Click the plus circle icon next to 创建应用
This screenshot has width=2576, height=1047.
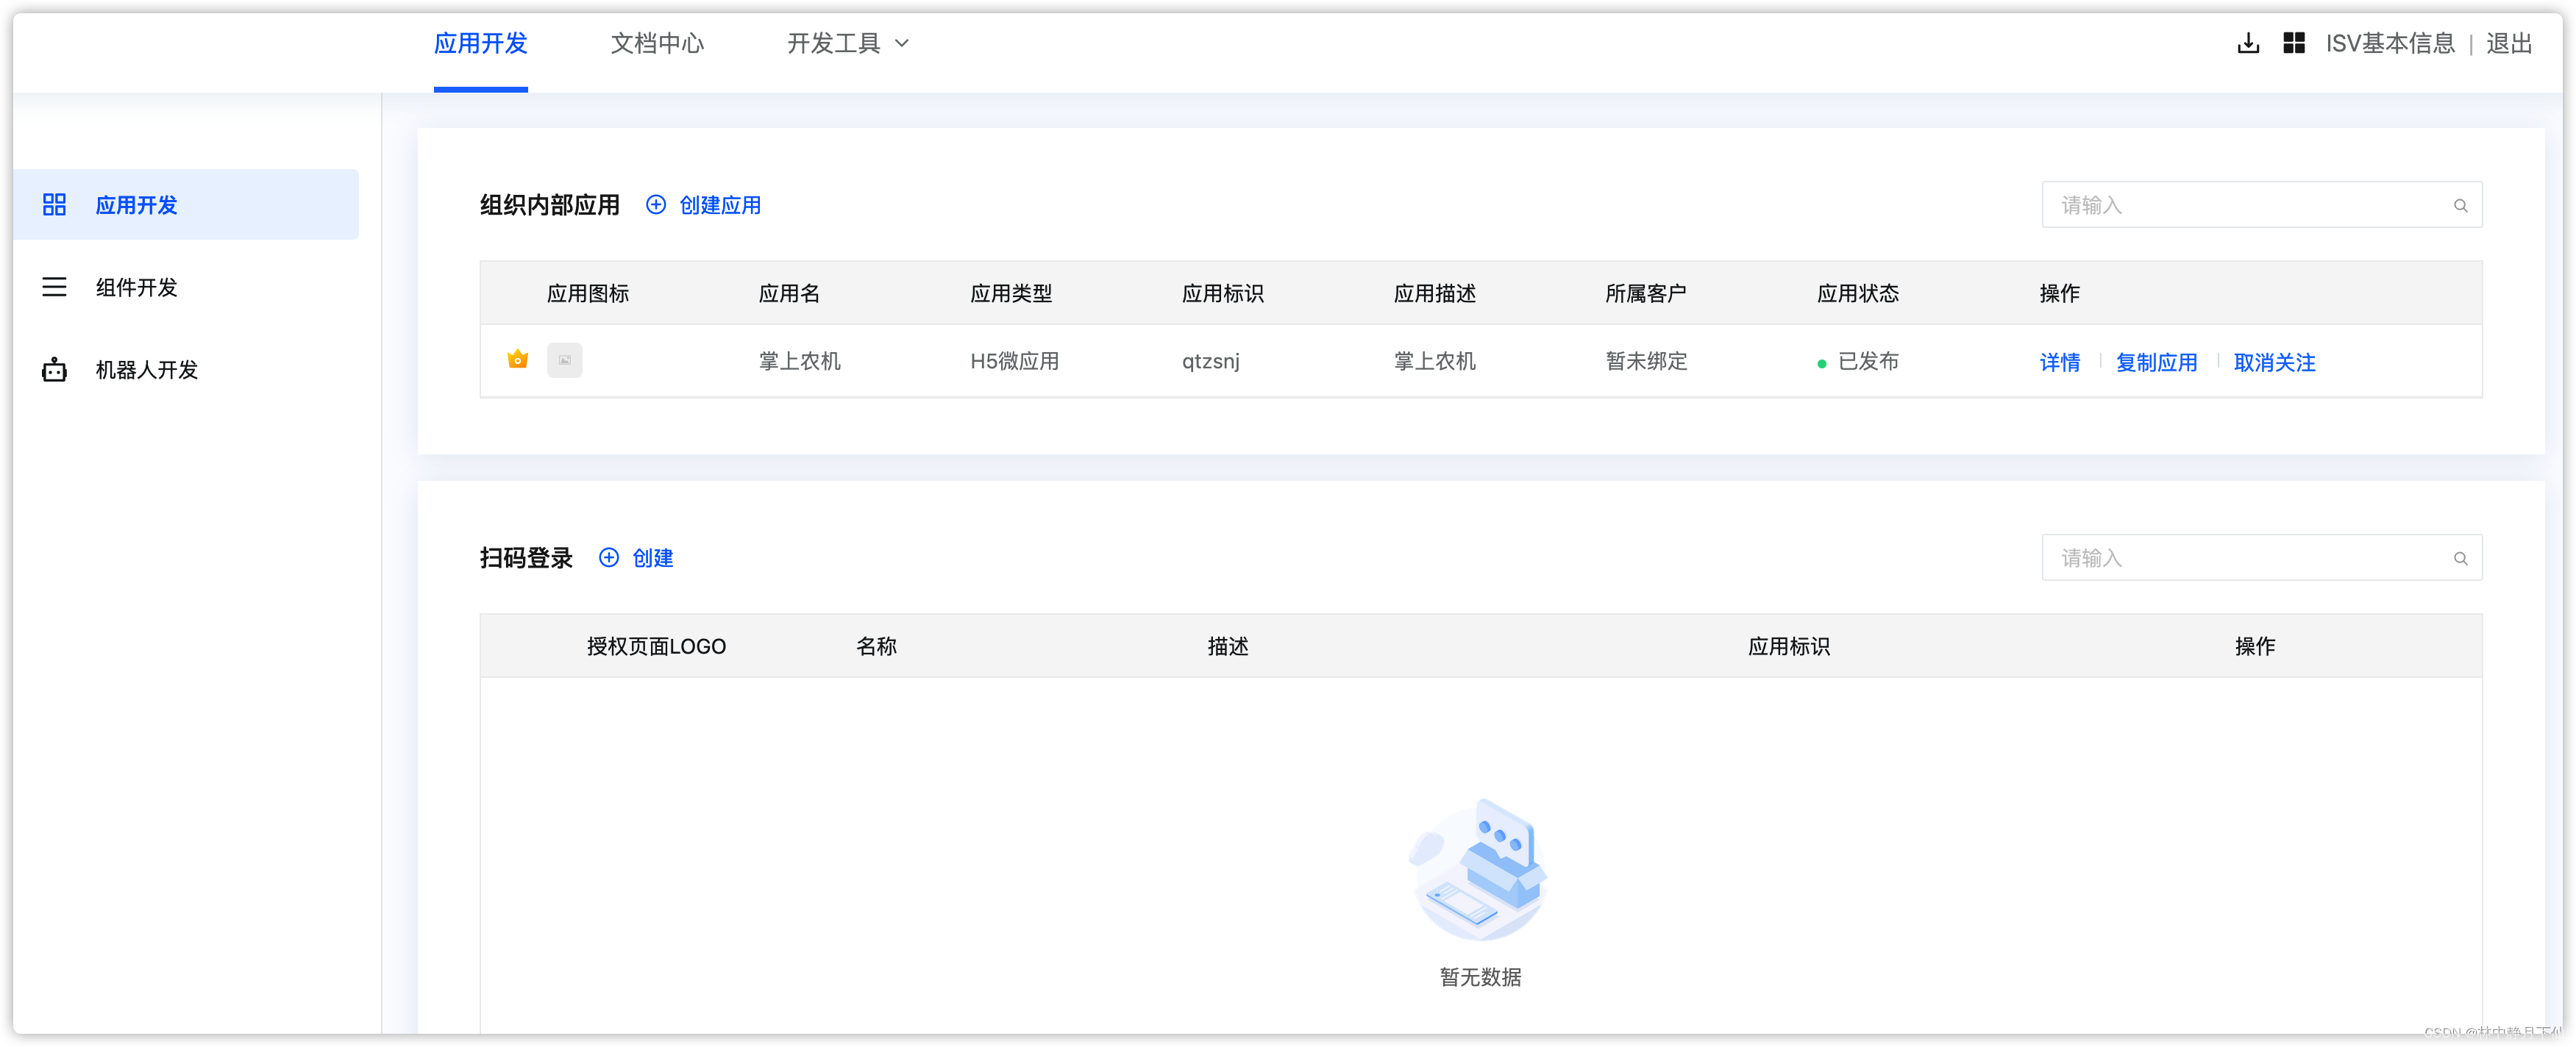click(656, 205)
